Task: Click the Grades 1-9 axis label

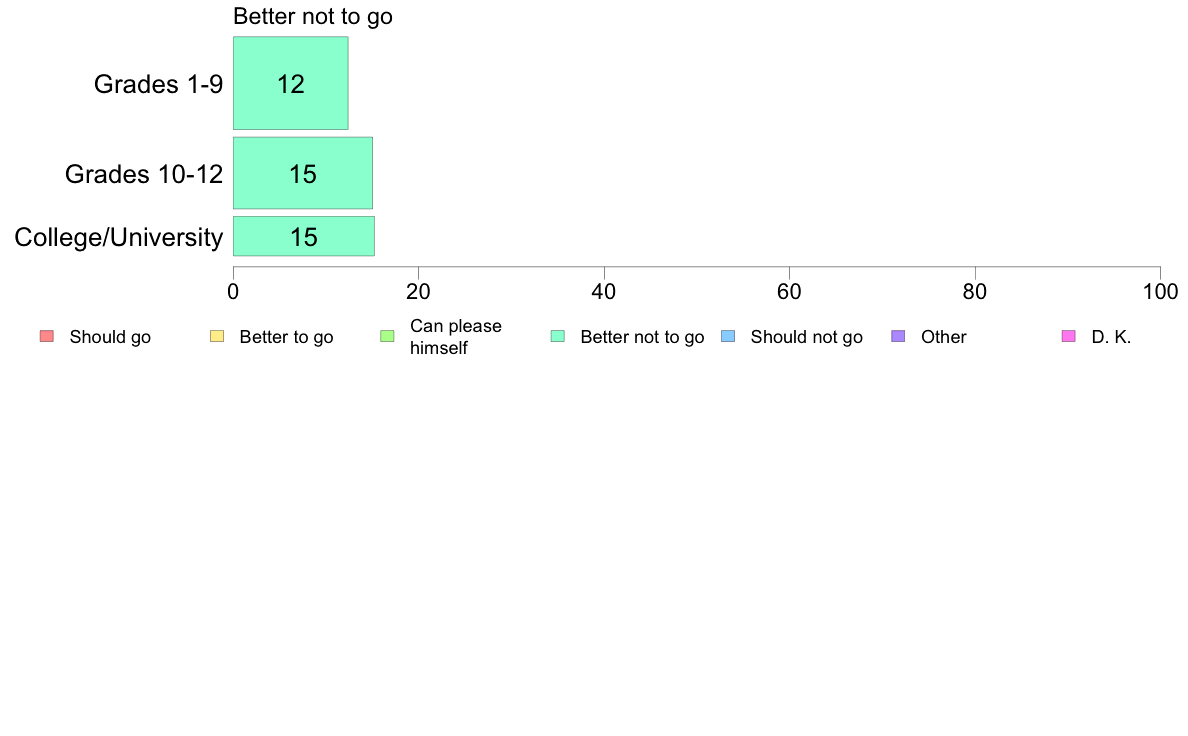Action: 158,84
